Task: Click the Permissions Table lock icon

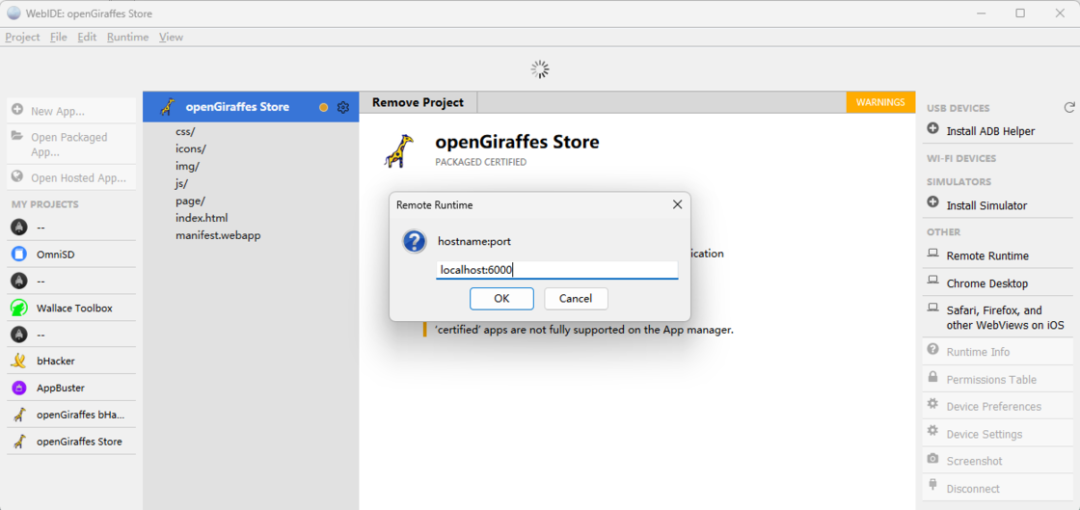Action: pos(933,377)
